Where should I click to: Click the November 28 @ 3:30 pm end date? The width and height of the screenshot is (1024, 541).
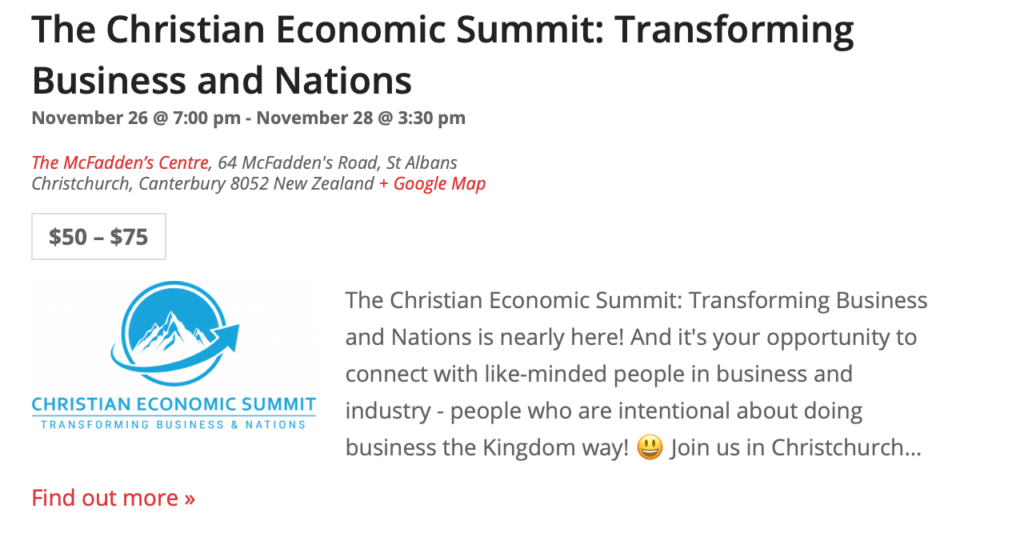[x=361, y=118]
